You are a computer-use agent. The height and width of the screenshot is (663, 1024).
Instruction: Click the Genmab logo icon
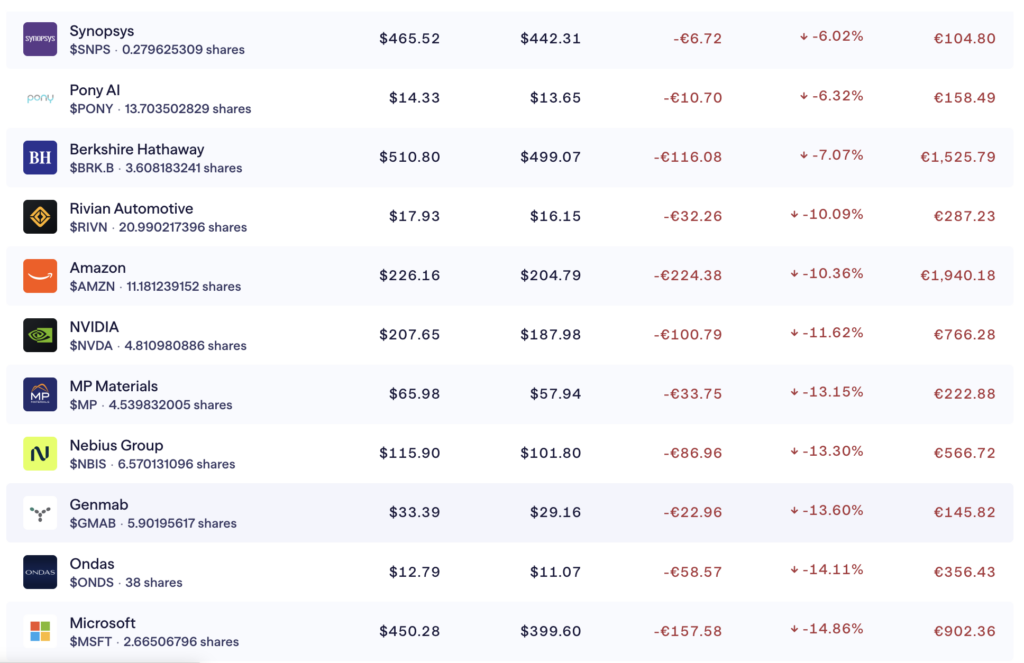(x=40, y=513)
